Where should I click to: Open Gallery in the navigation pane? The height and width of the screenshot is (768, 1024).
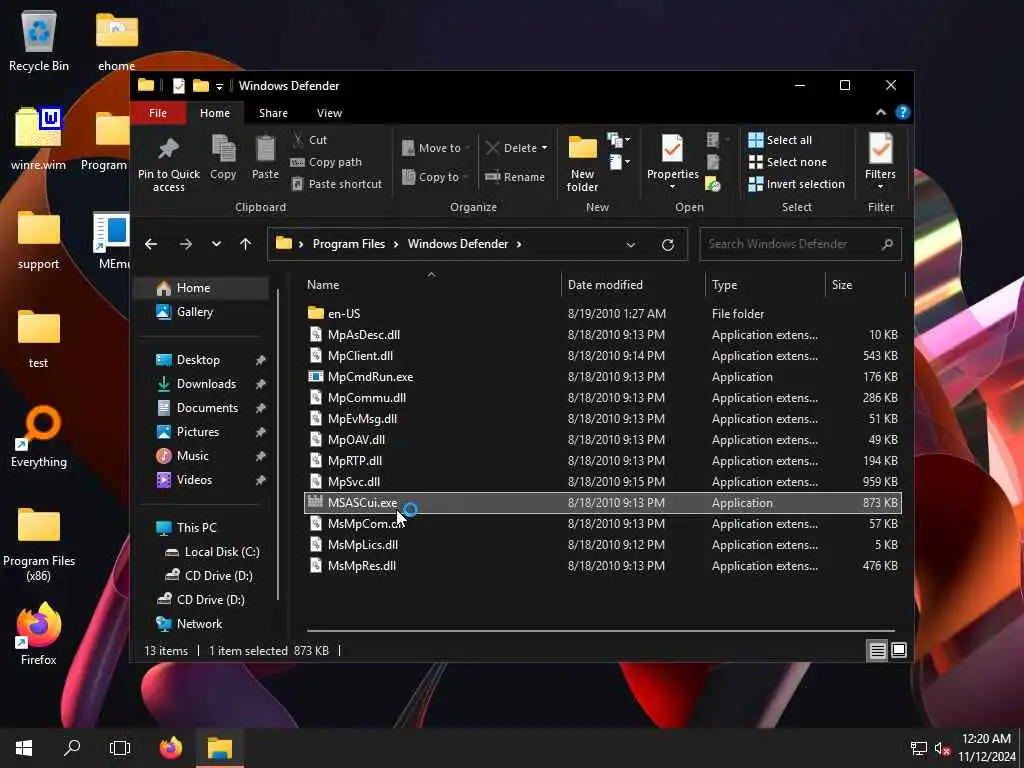point(195,312)
